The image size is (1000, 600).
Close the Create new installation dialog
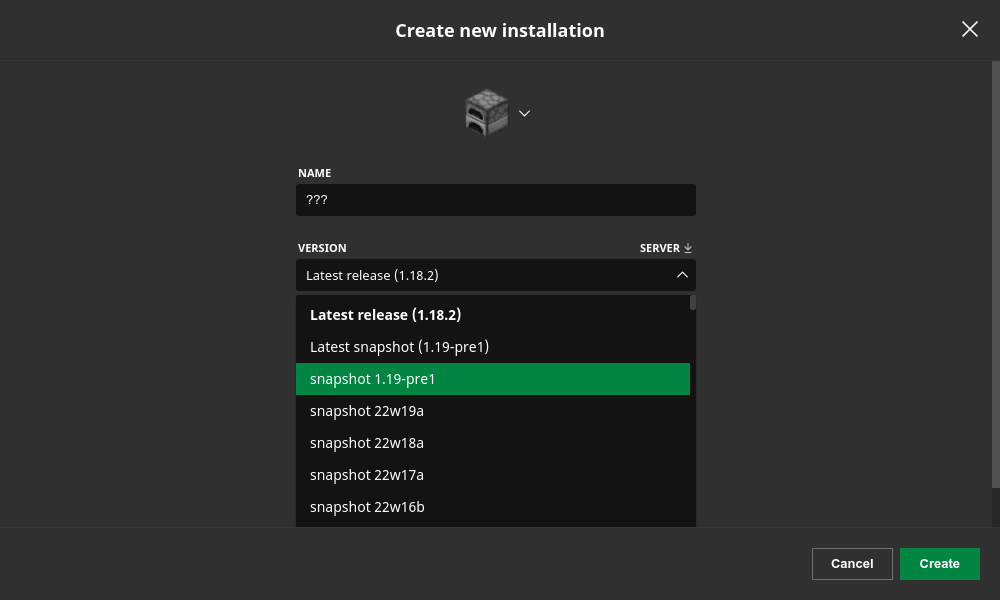969,29
